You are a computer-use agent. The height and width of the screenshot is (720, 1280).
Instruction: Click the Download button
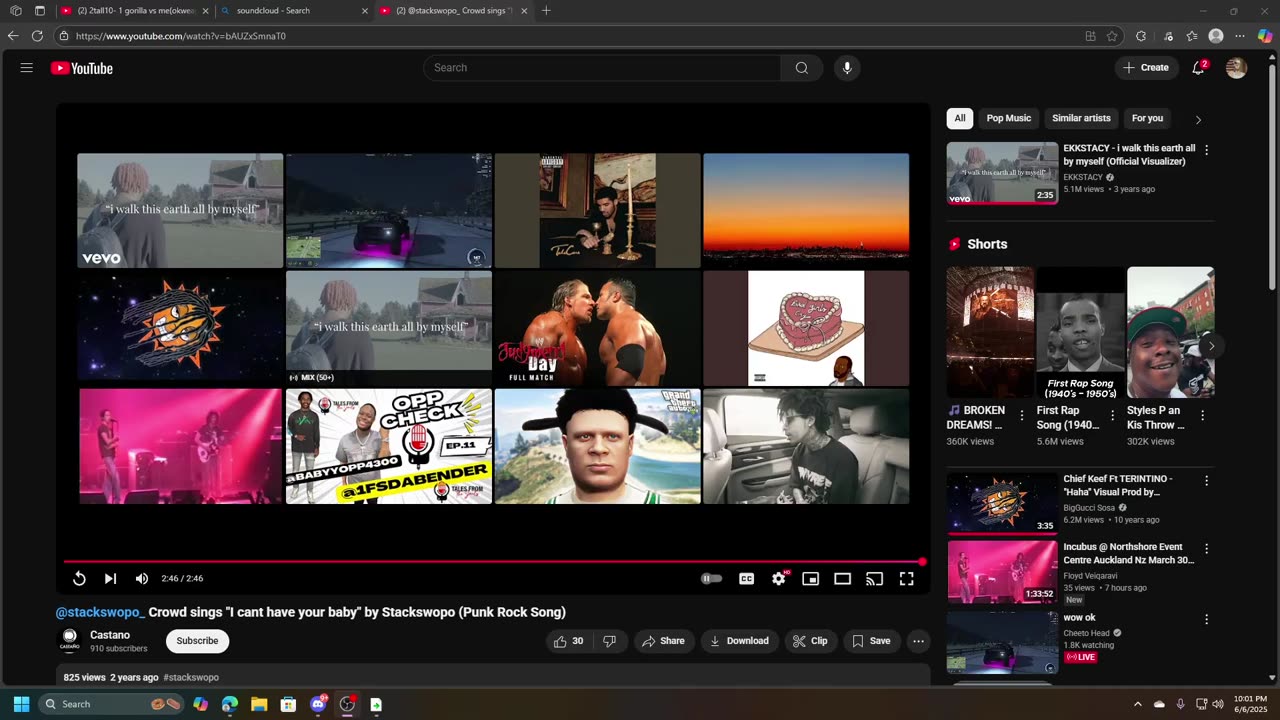click(739, 641)
